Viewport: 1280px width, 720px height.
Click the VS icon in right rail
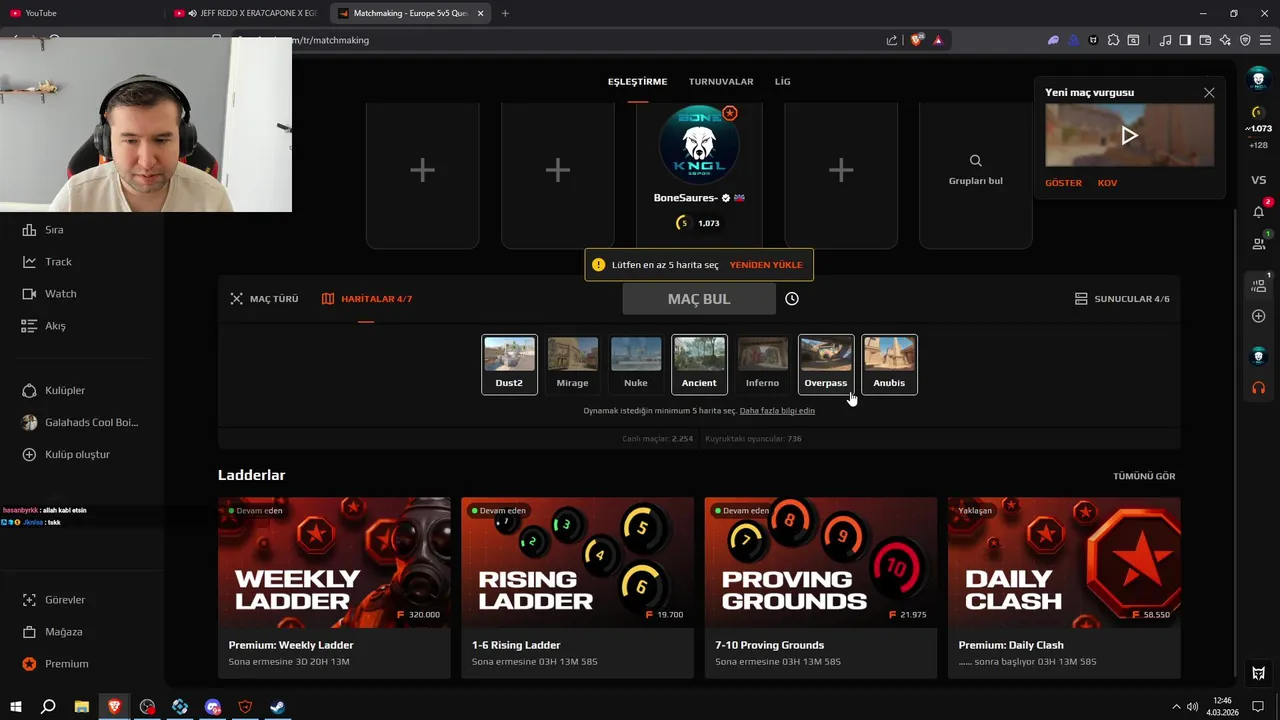(x=1259, y=180)
